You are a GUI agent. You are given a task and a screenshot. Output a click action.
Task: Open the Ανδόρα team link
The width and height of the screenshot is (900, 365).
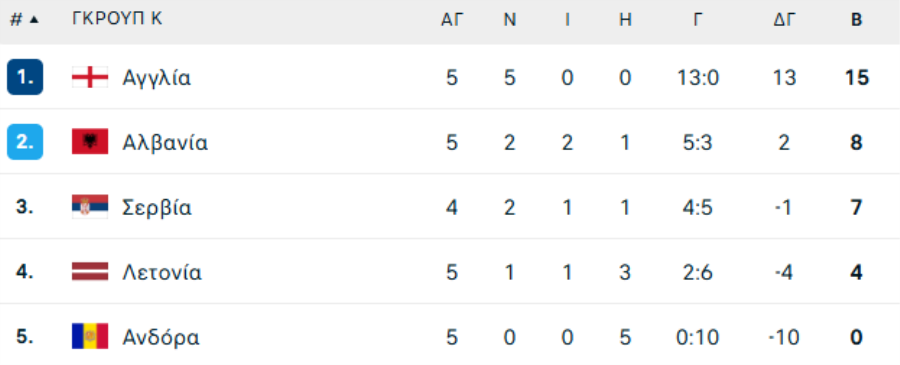pos(161,337)
